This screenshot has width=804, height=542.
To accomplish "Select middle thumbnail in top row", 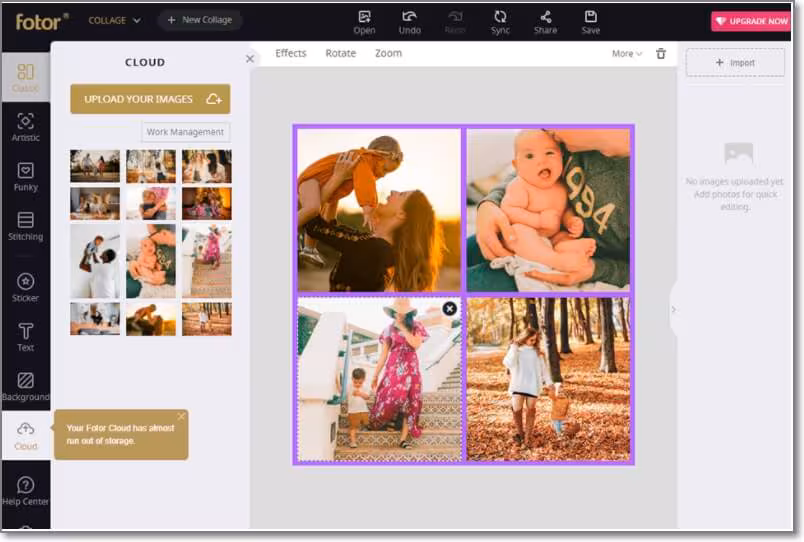I will tap(151, 166).
